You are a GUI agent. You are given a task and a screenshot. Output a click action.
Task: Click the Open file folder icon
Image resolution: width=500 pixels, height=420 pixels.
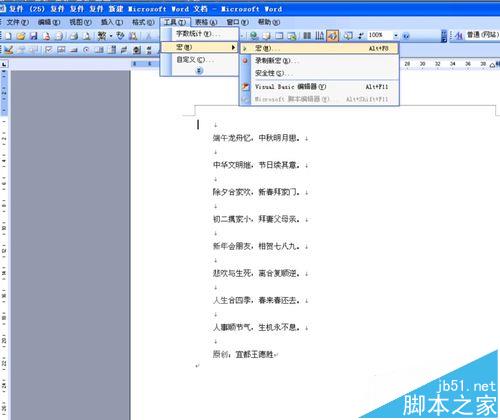tap(21, 36)
